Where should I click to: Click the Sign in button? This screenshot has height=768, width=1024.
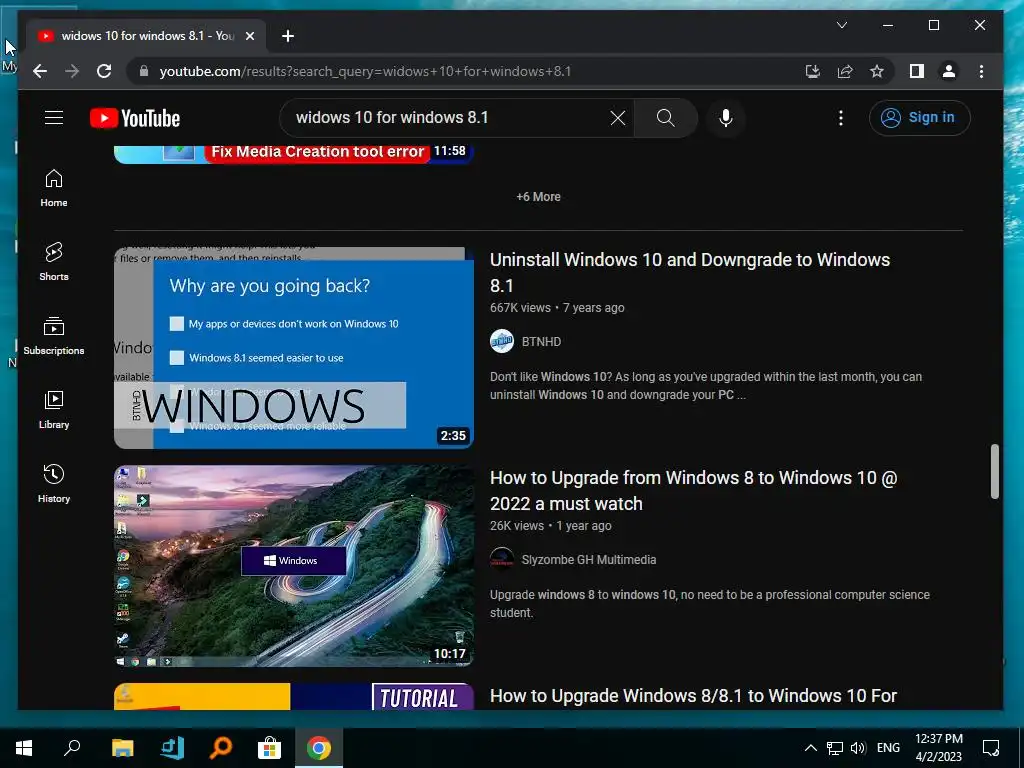coord(919,118)
